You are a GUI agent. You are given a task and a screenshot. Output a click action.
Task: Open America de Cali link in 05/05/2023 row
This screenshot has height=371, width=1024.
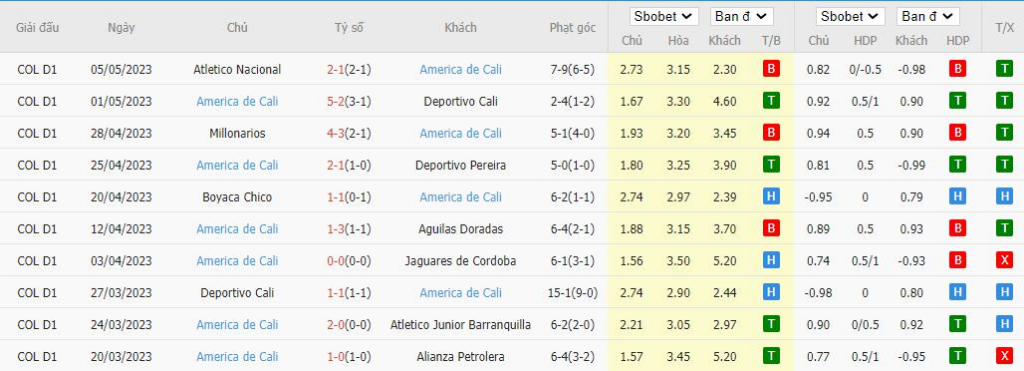460,69
